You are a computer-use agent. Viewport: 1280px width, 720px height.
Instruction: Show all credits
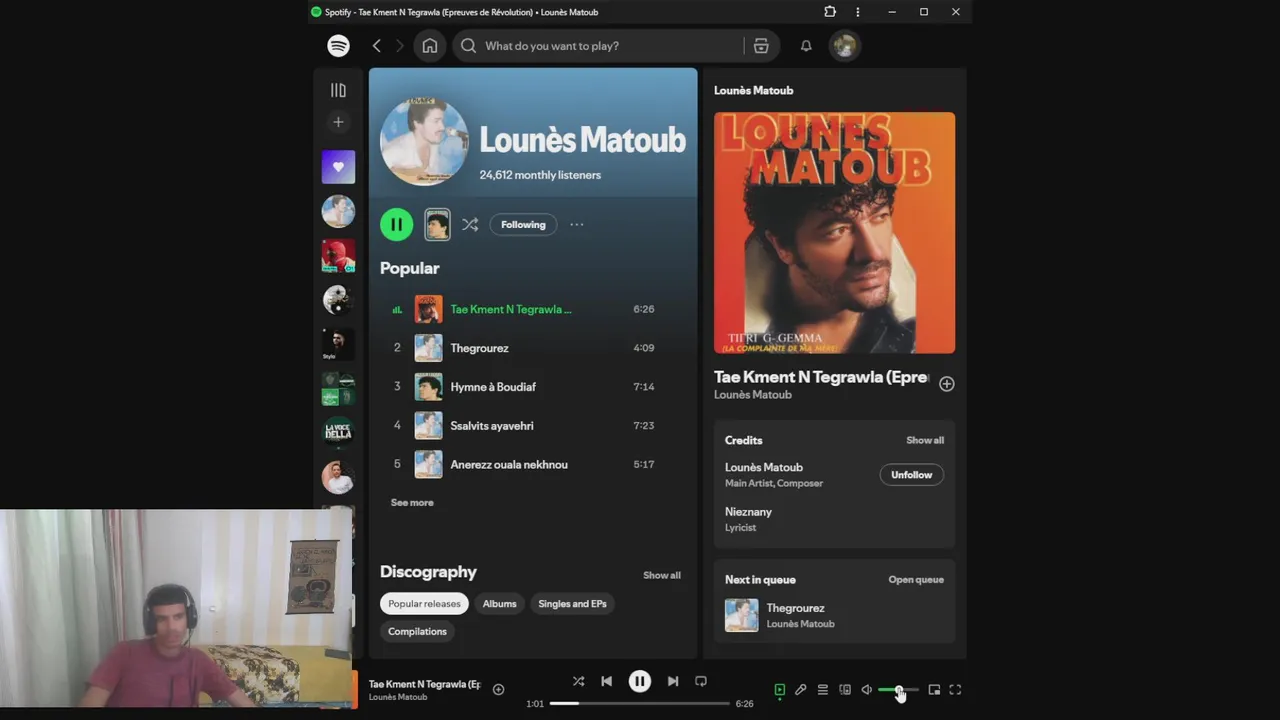point(925,440)
